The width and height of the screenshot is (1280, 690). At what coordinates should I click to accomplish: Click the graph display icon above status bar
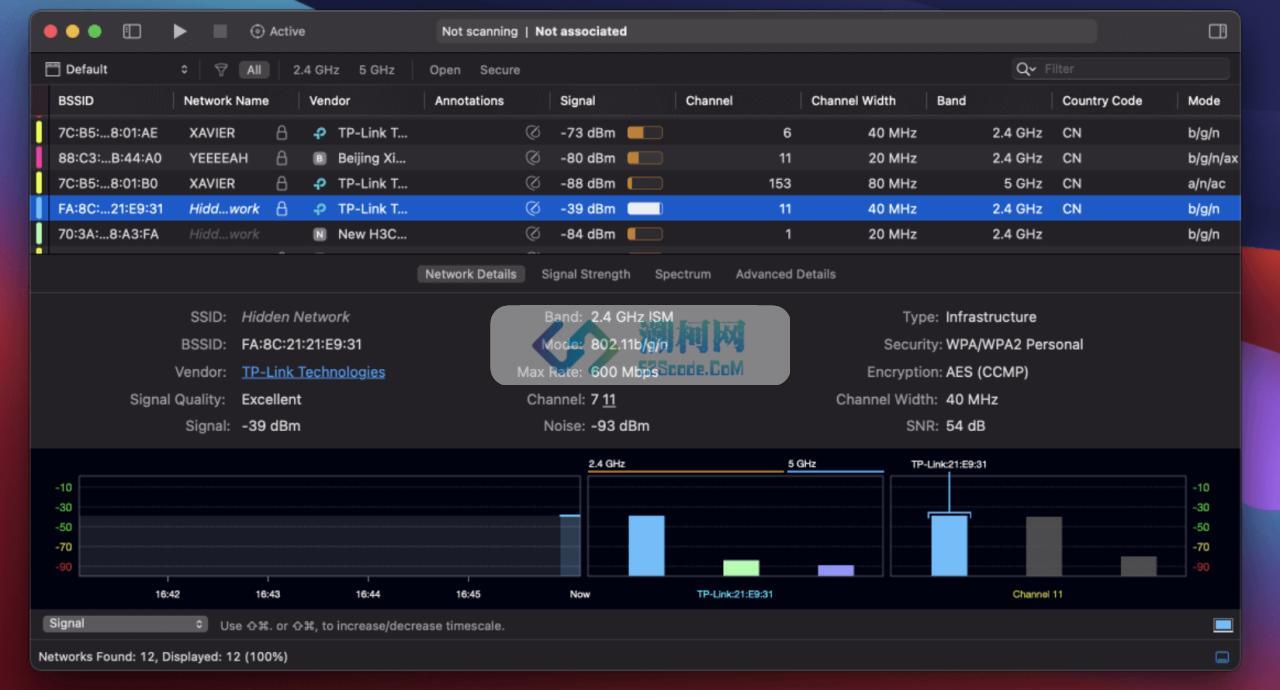pyautogui.click(x=1223, y=625)
